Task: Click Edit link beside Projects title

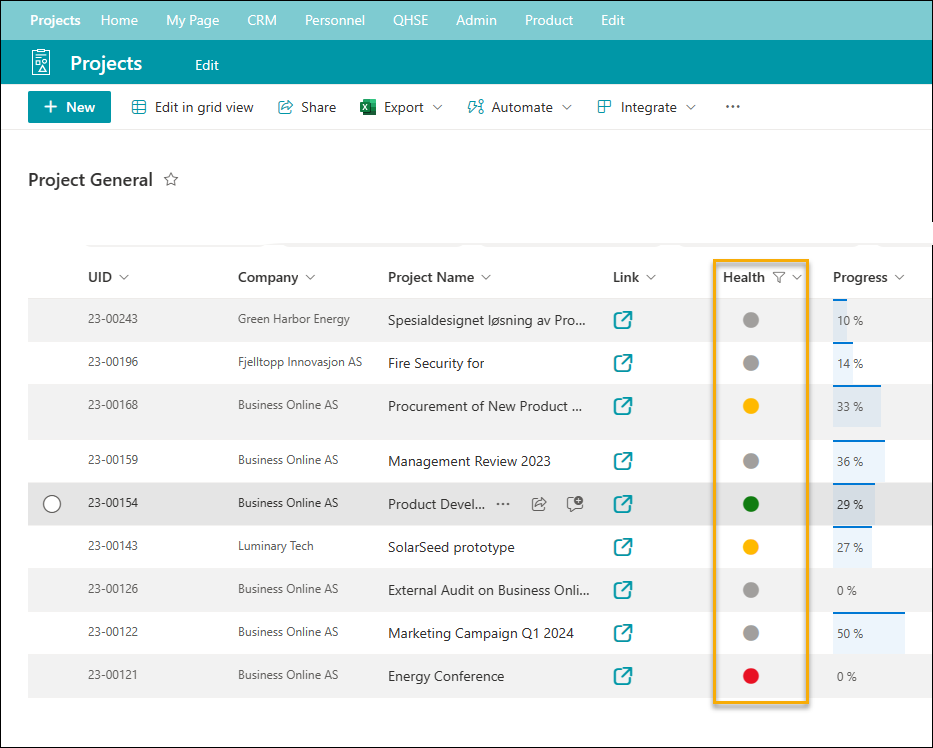Action: (x=206, y=65)
